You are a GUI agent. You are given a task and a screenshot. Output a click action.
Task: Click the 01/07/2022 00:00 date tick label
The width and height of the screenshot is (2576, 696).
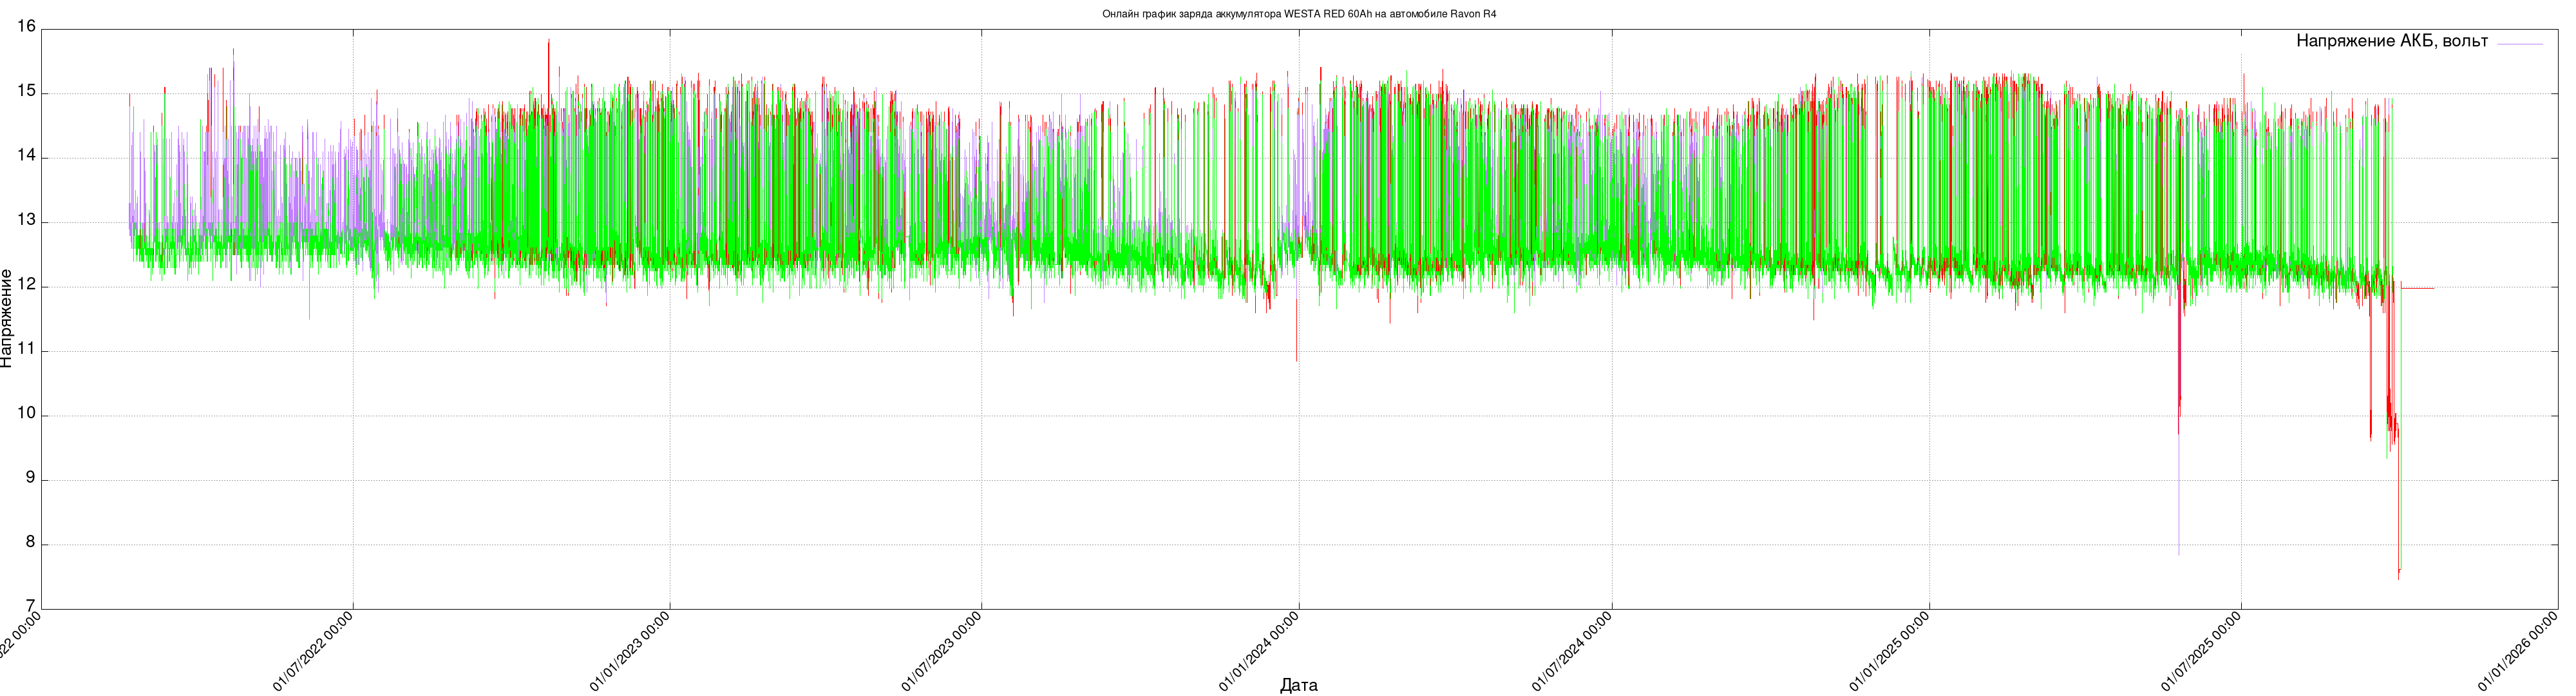[314, 652]
